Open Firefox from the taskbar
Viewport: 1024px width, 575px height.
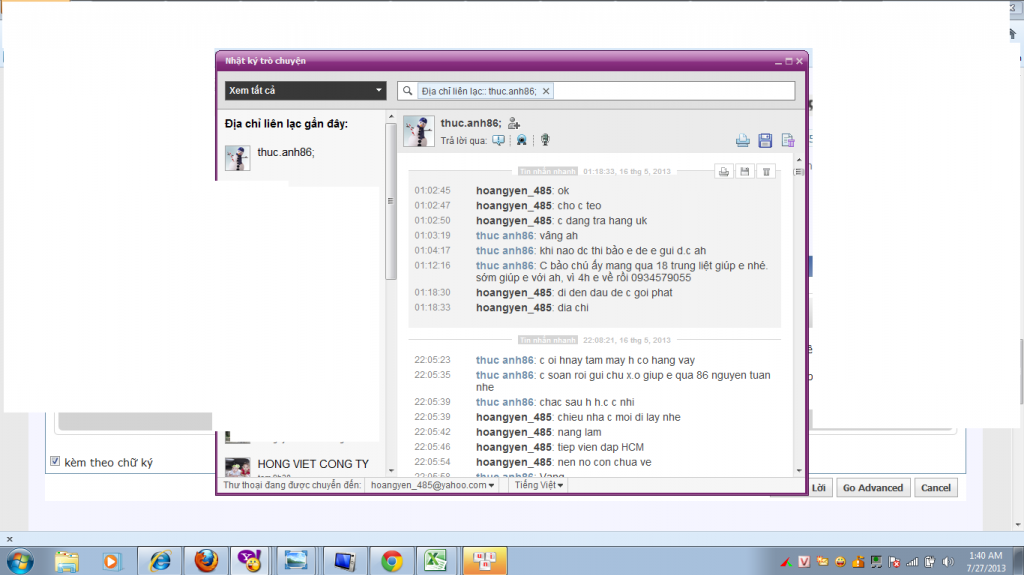click(x=206, y=560)
